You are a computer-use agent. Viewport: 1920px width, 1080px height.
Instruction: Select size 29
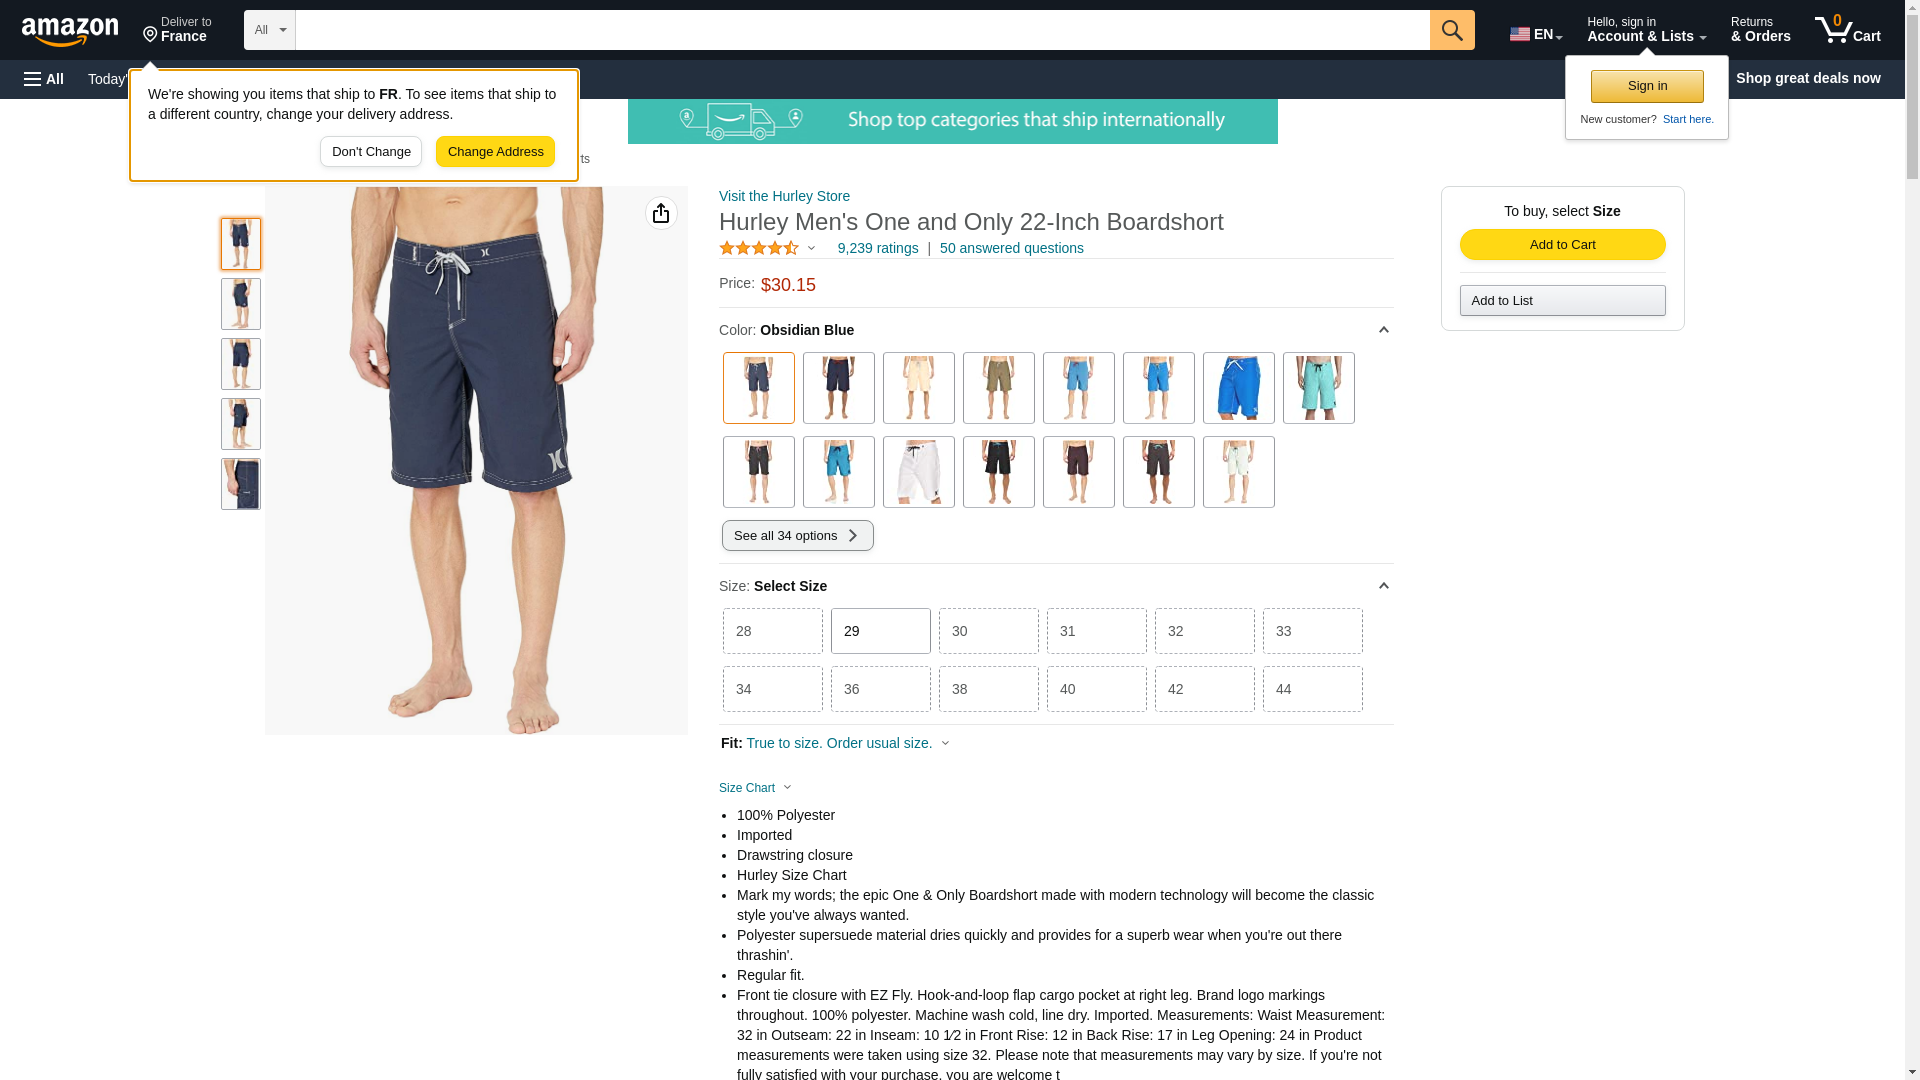pos(881,631)
